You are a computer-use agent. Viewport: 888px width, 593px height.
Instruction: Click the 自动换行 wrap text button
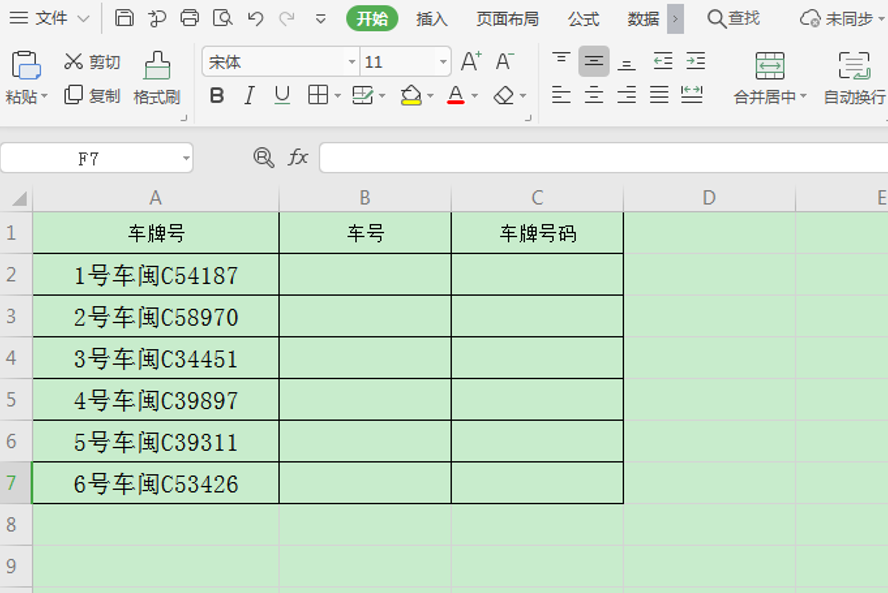coord(855,78)
